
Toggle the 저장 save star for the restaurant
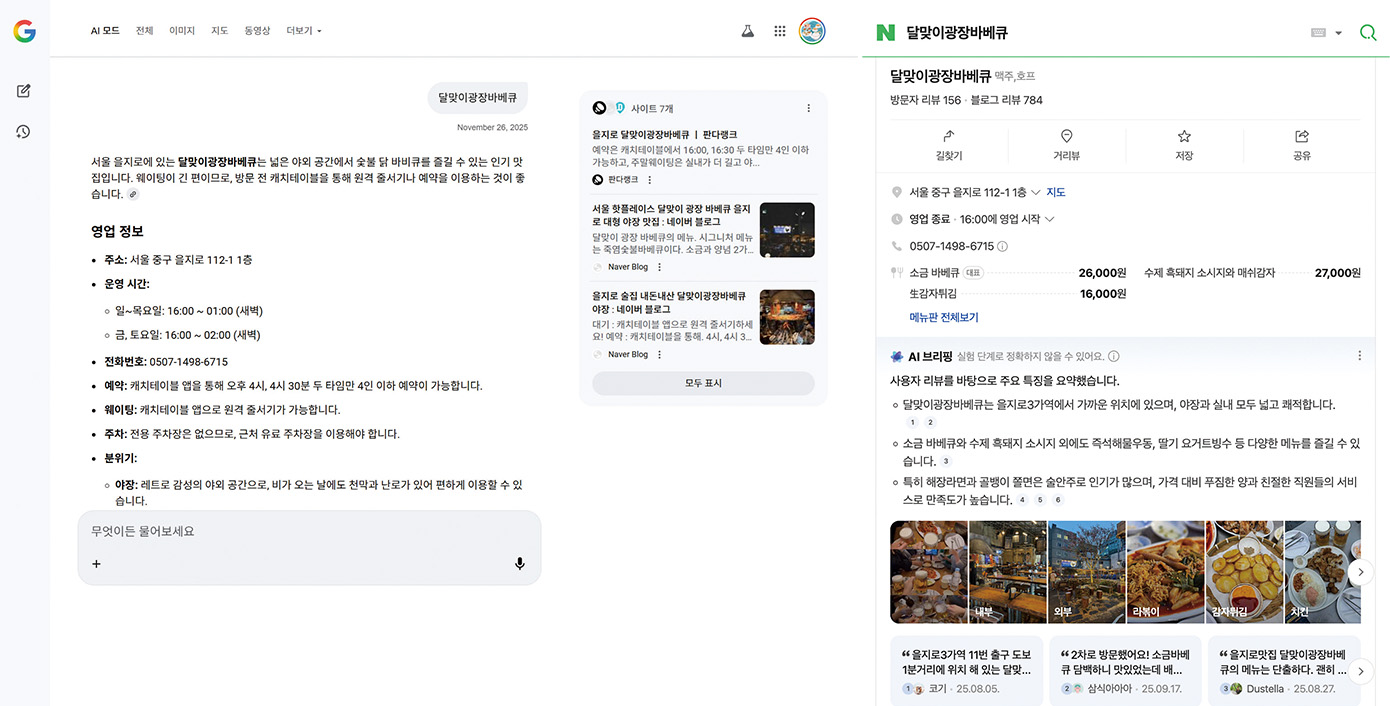[x=1183, y=141]
